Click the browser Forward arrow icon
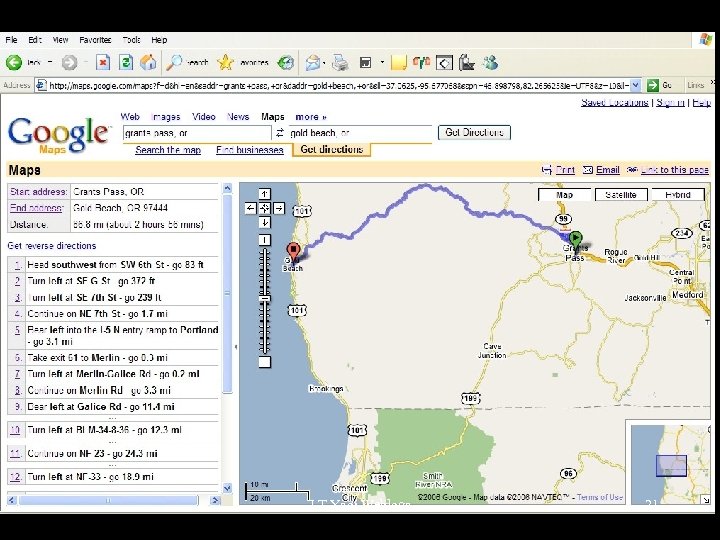This screenshot has width=720, height=540. (x=69, y=62)
